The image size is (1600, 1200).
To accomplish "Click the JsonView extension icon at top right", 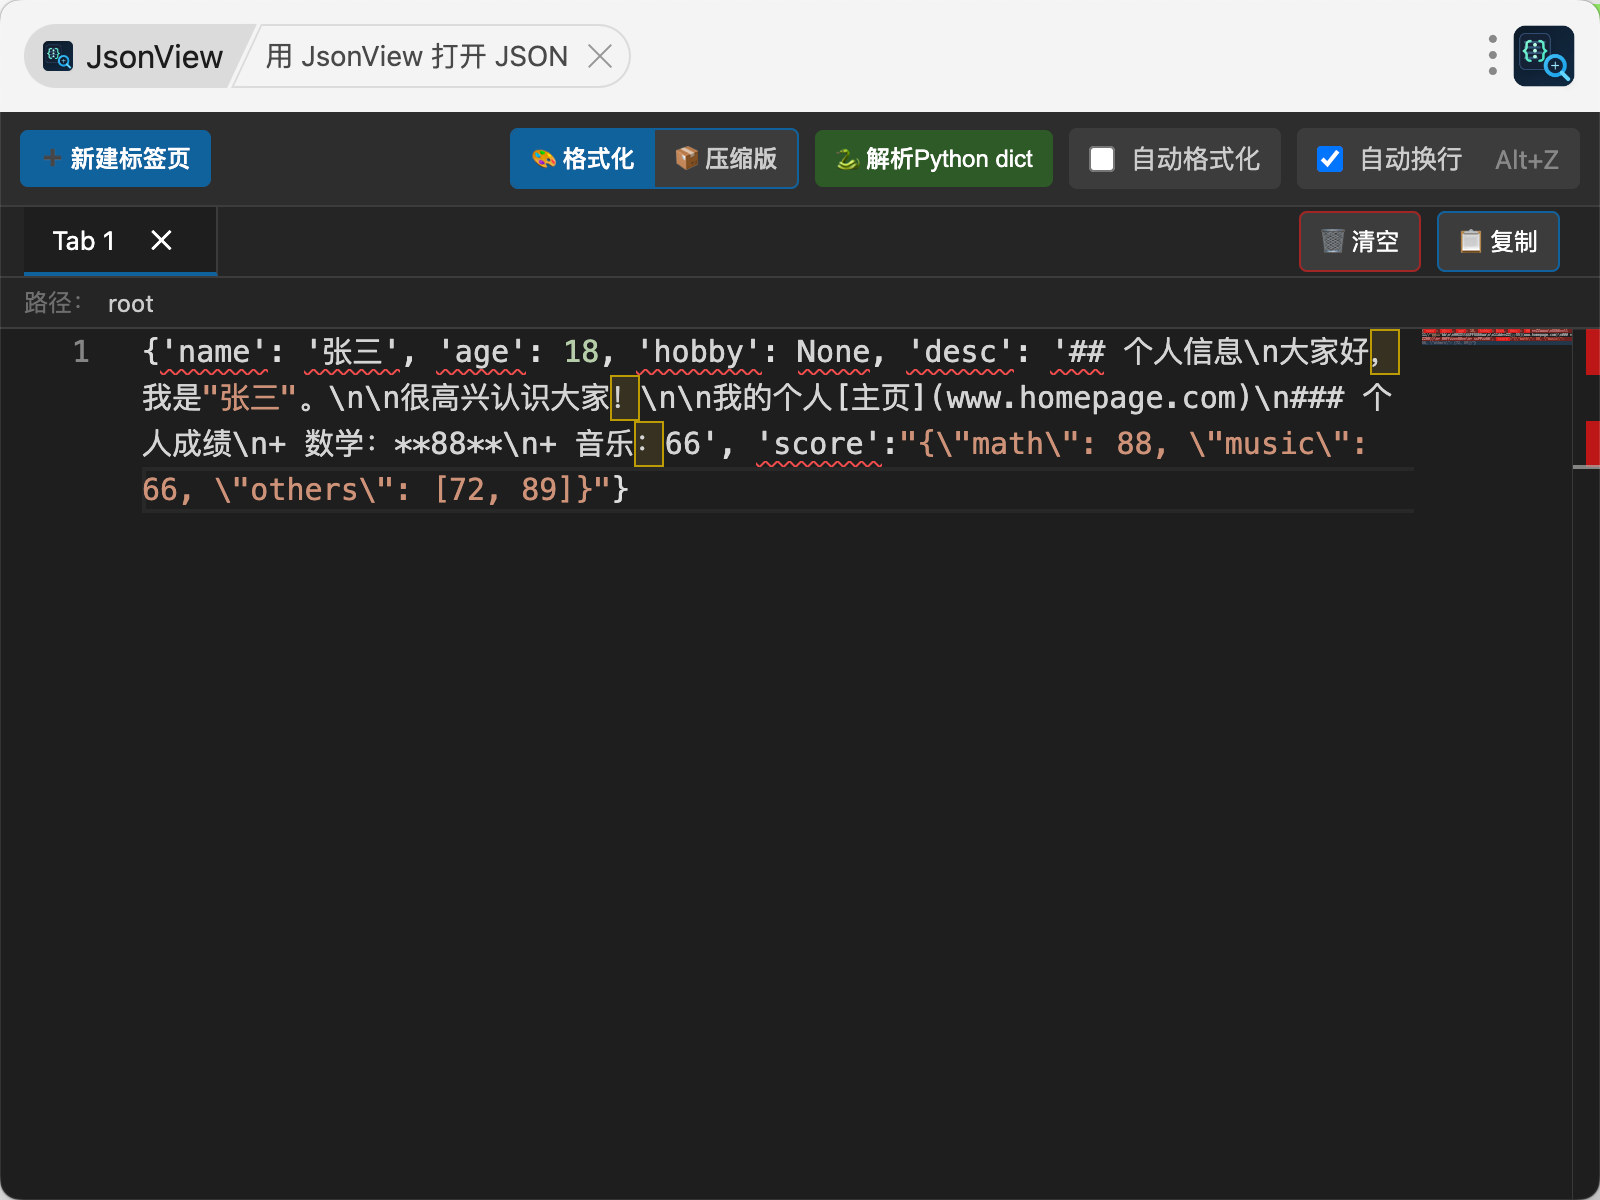I will point(1543,56).
